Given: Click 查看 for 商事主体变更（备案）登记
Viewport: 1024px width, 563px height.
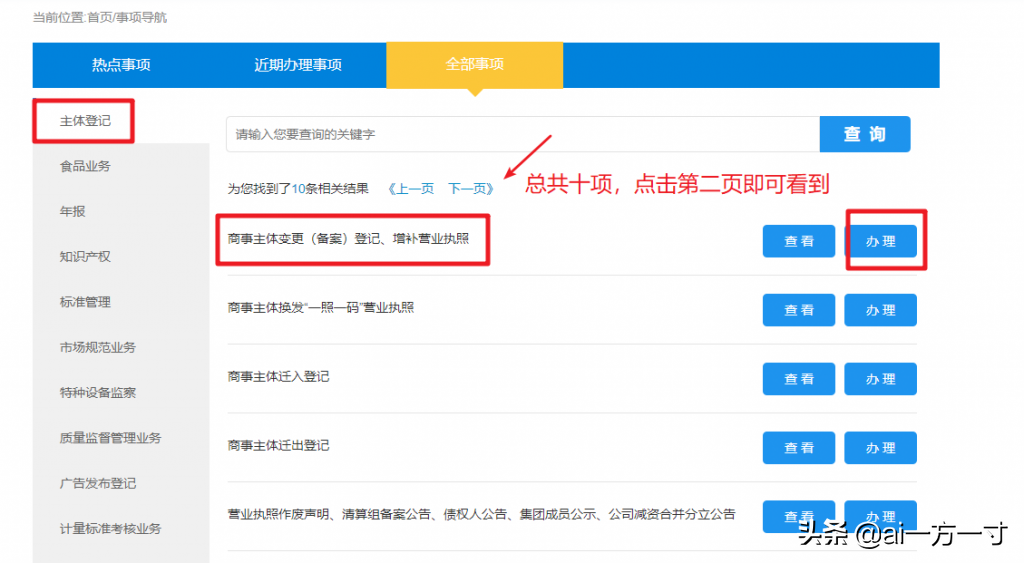Looking at the screenshot, I should [799, 241].
